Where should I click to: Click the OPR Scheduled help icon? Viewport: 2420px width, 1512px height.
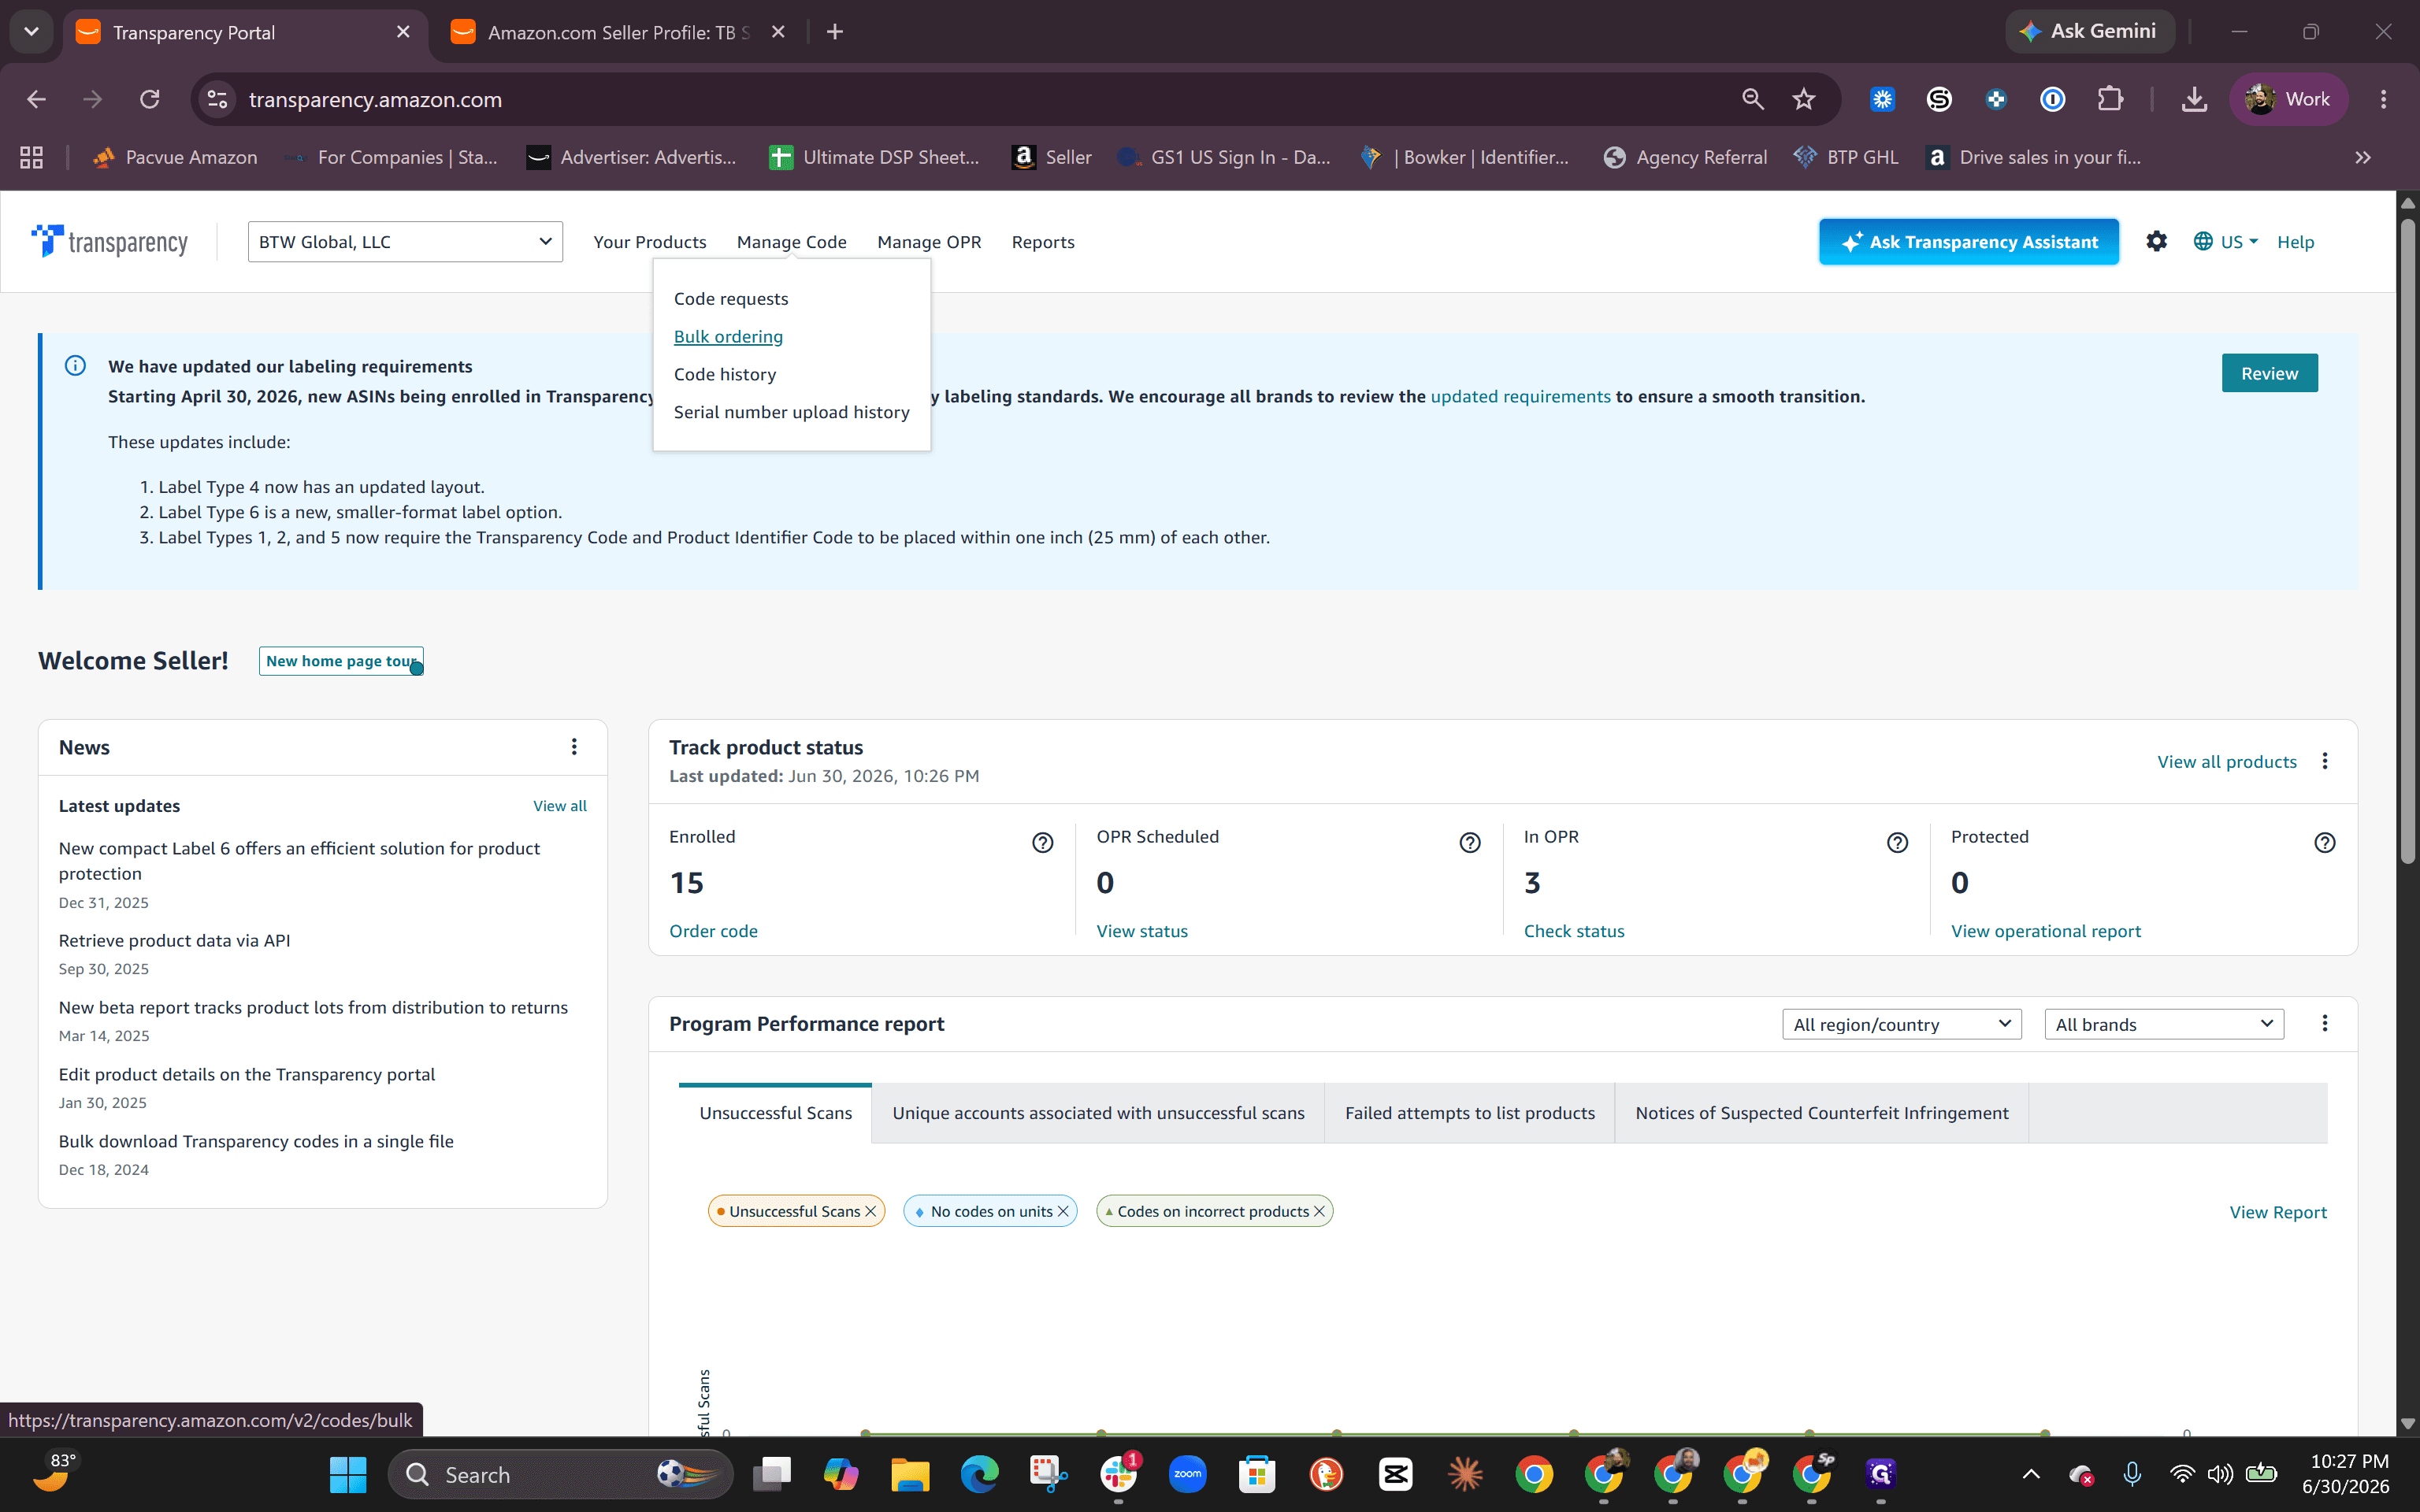click(1470, 843)
